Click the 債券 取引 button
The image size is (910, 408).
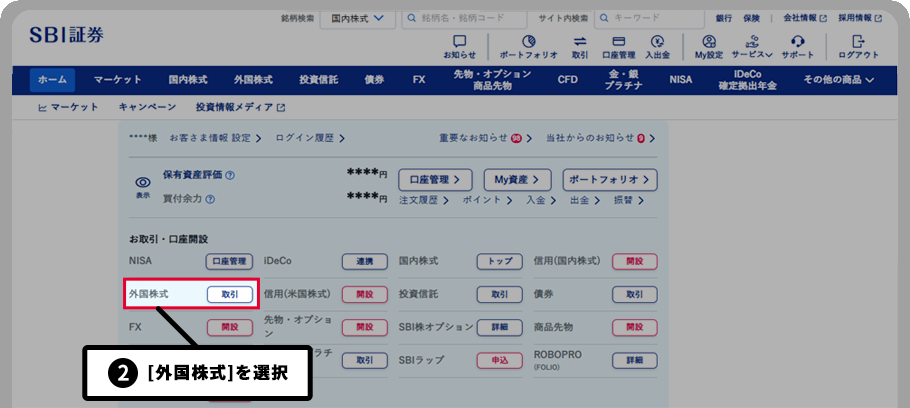pos(635,294)
